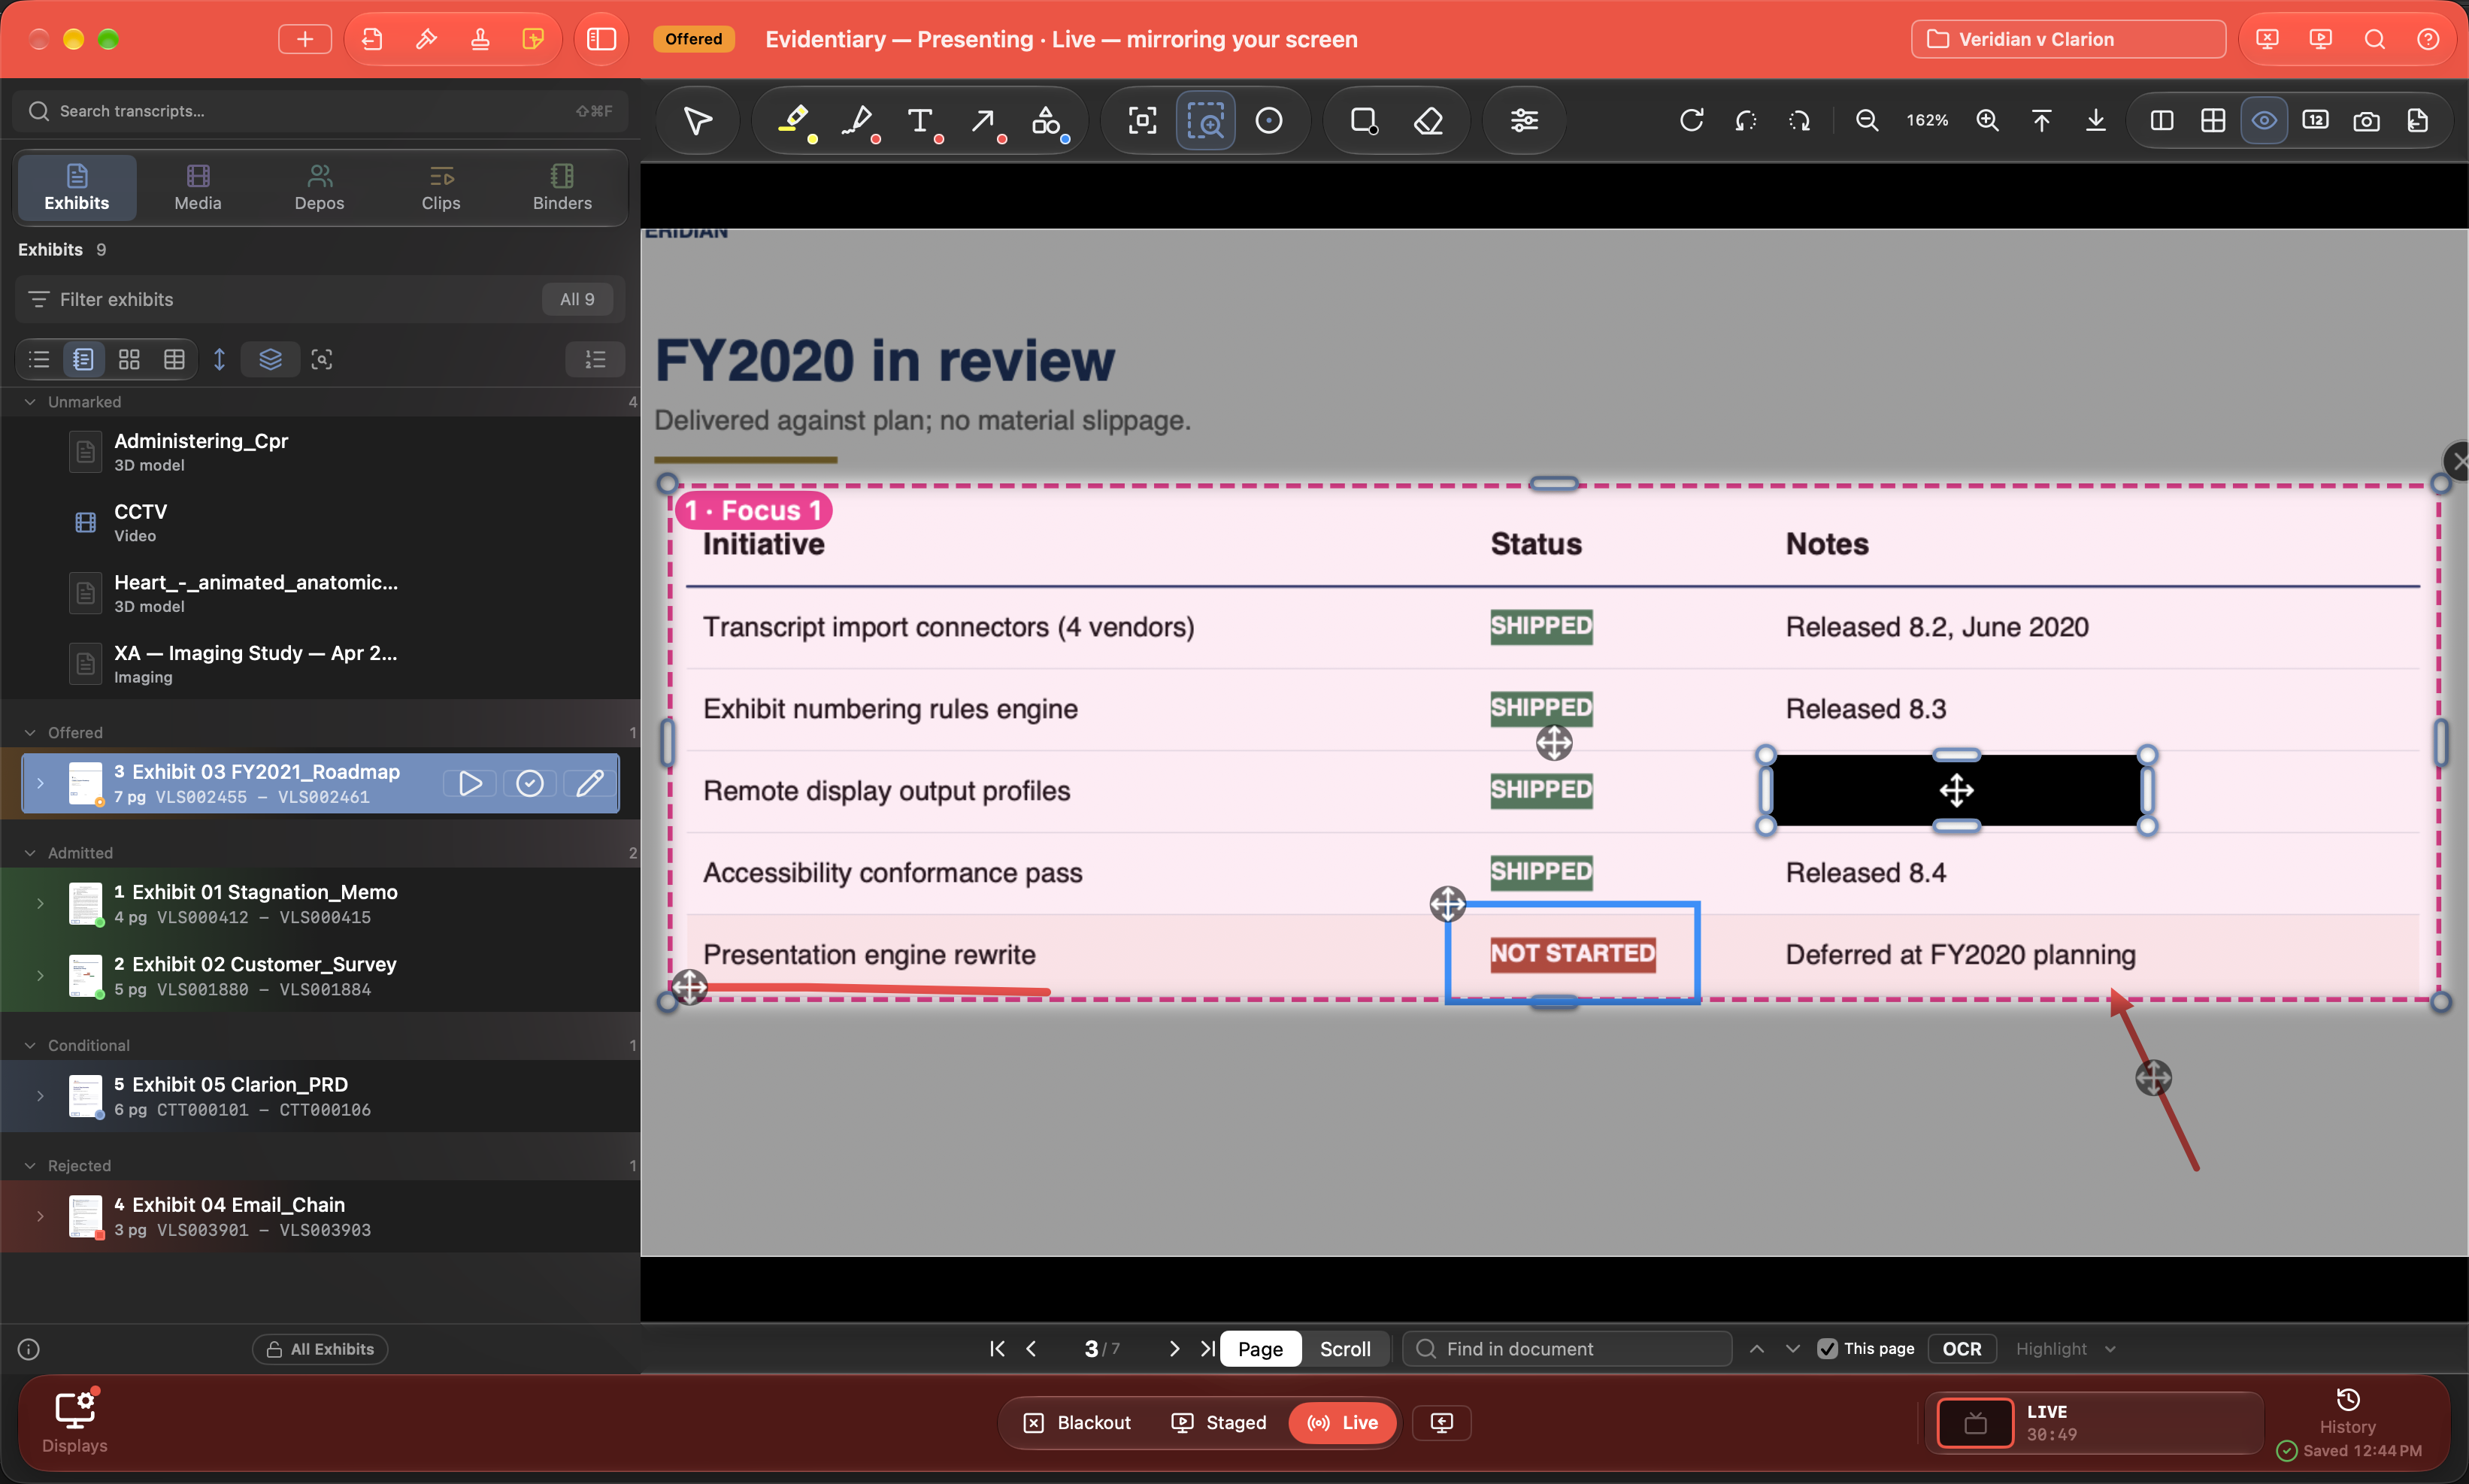Switch presentation to Blackout
This screenshot has height=1484, width=2469.
1077,1422
